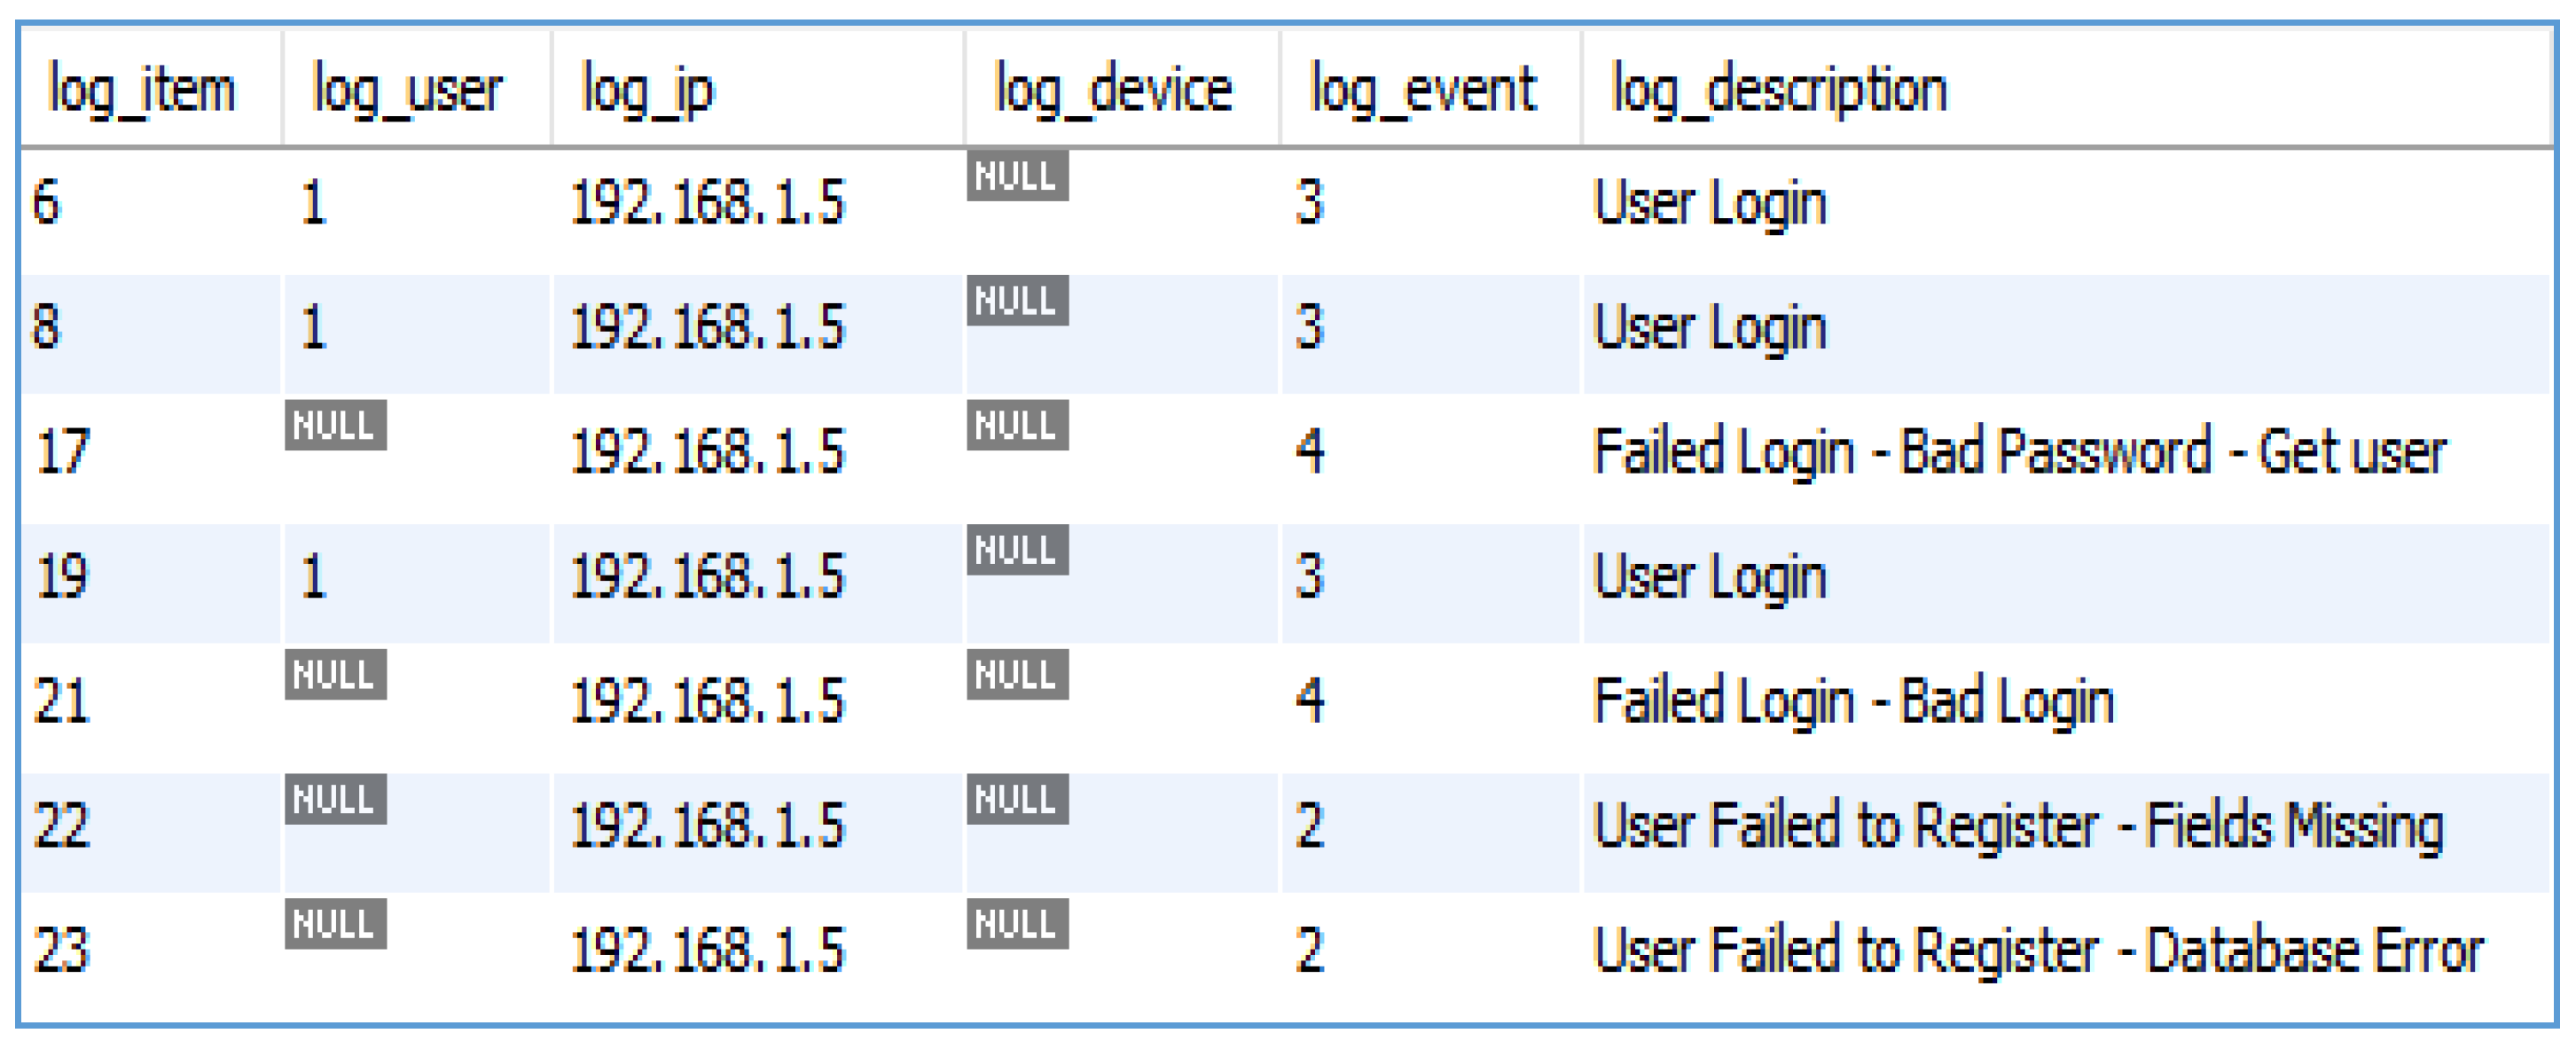The image size is (2576, 1041).
Task: Click the log_item cell containing 19
Action: [62, 577]
